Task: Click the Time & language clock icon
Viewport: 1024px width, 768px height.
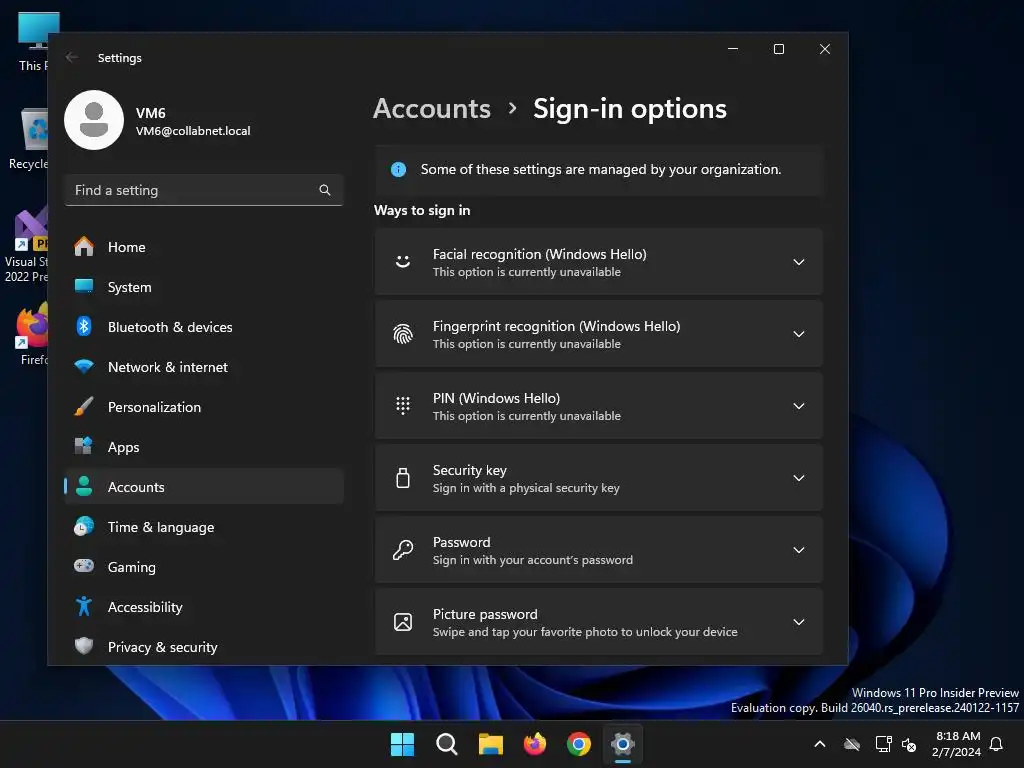Action: [x=84, y=526]
